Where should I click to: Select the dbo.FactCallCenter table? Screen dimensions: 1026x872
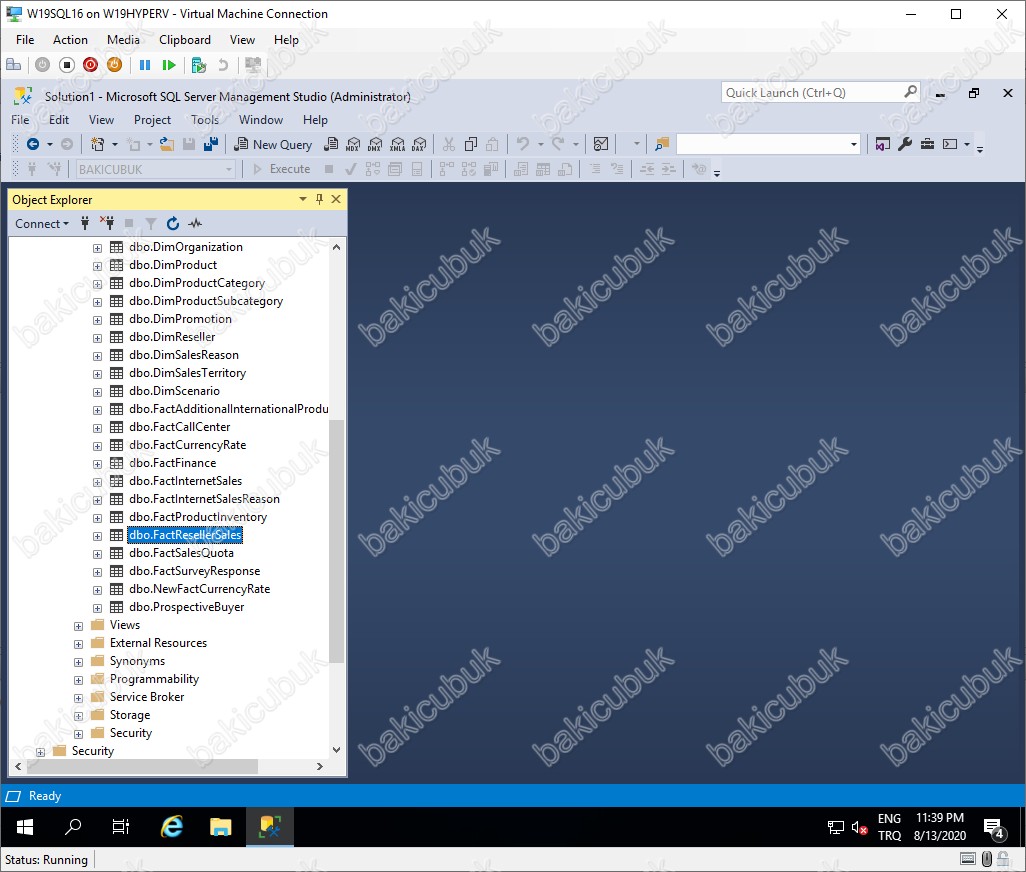(x=179, y=427)
